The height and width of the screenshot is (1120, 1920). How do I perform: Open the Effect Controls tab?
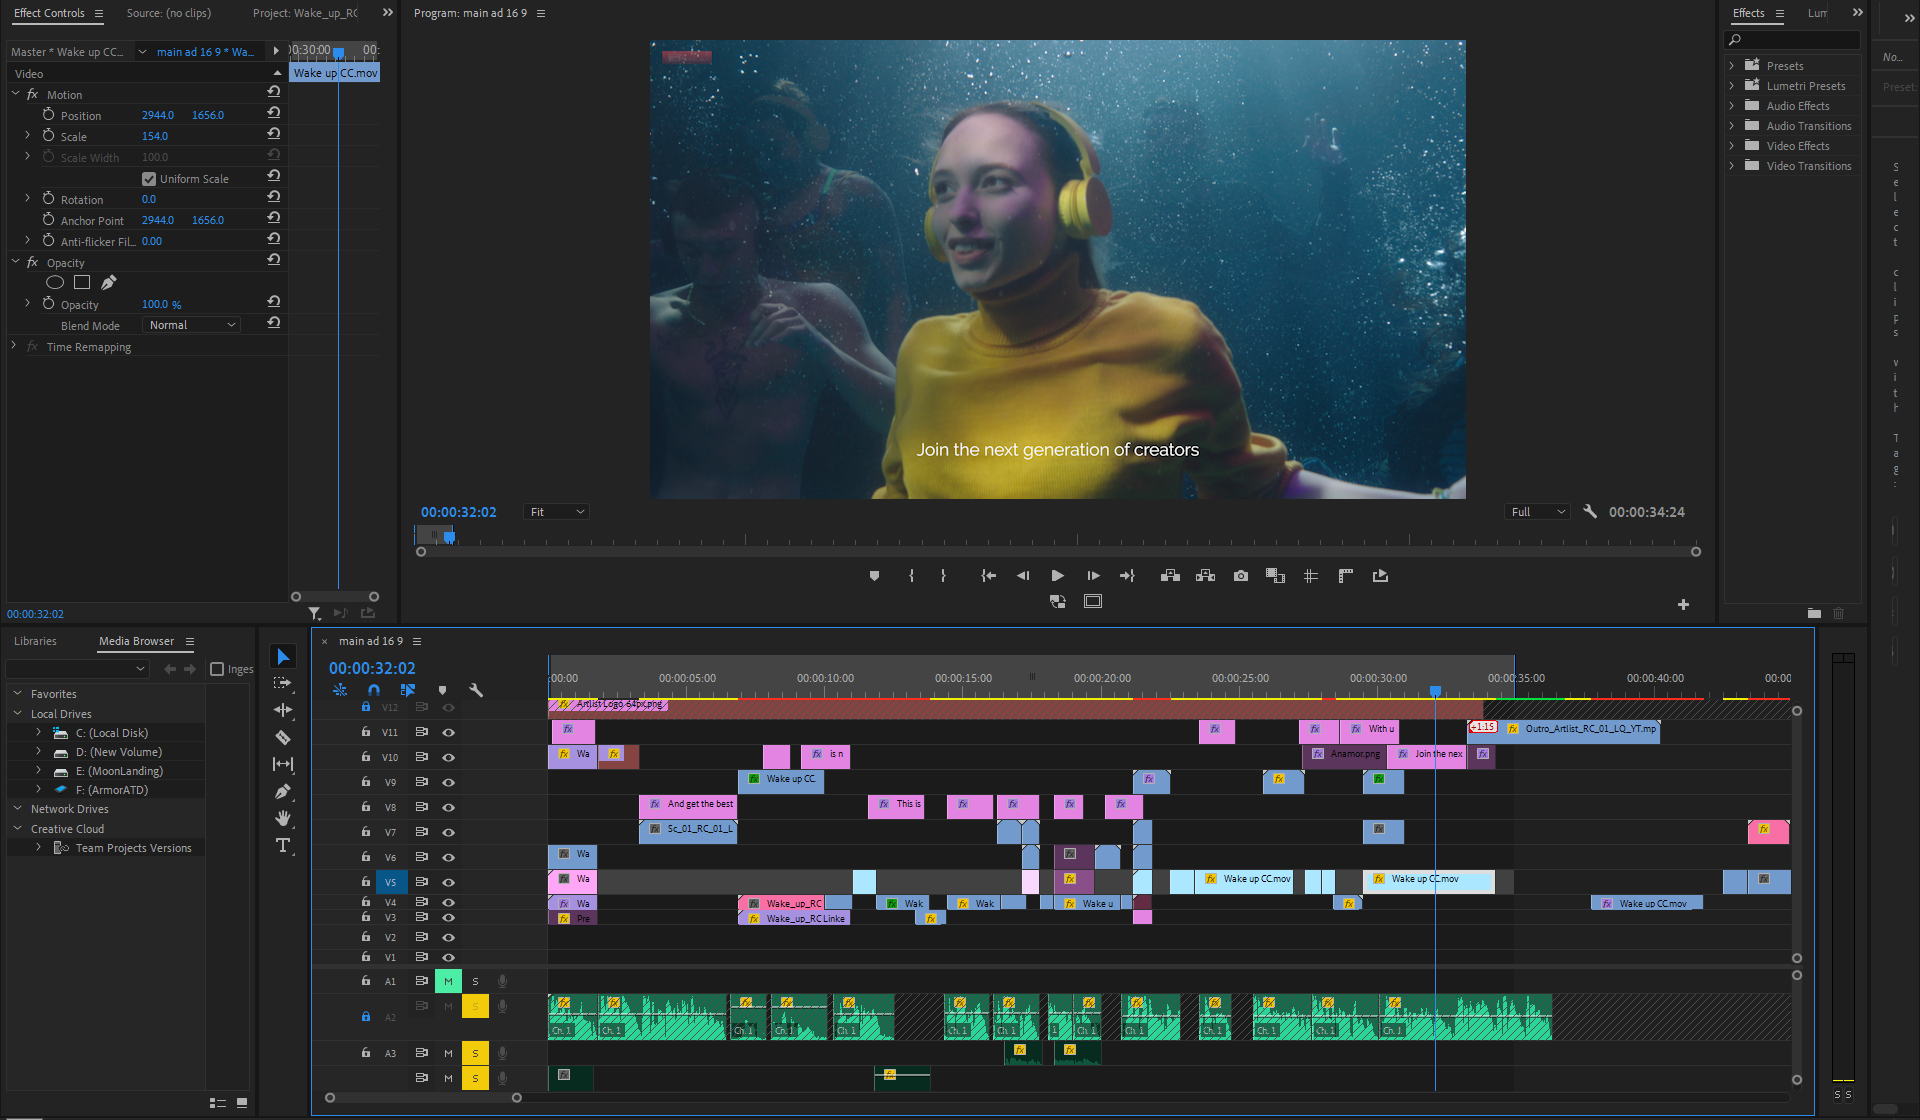click(x=49, y=13)
